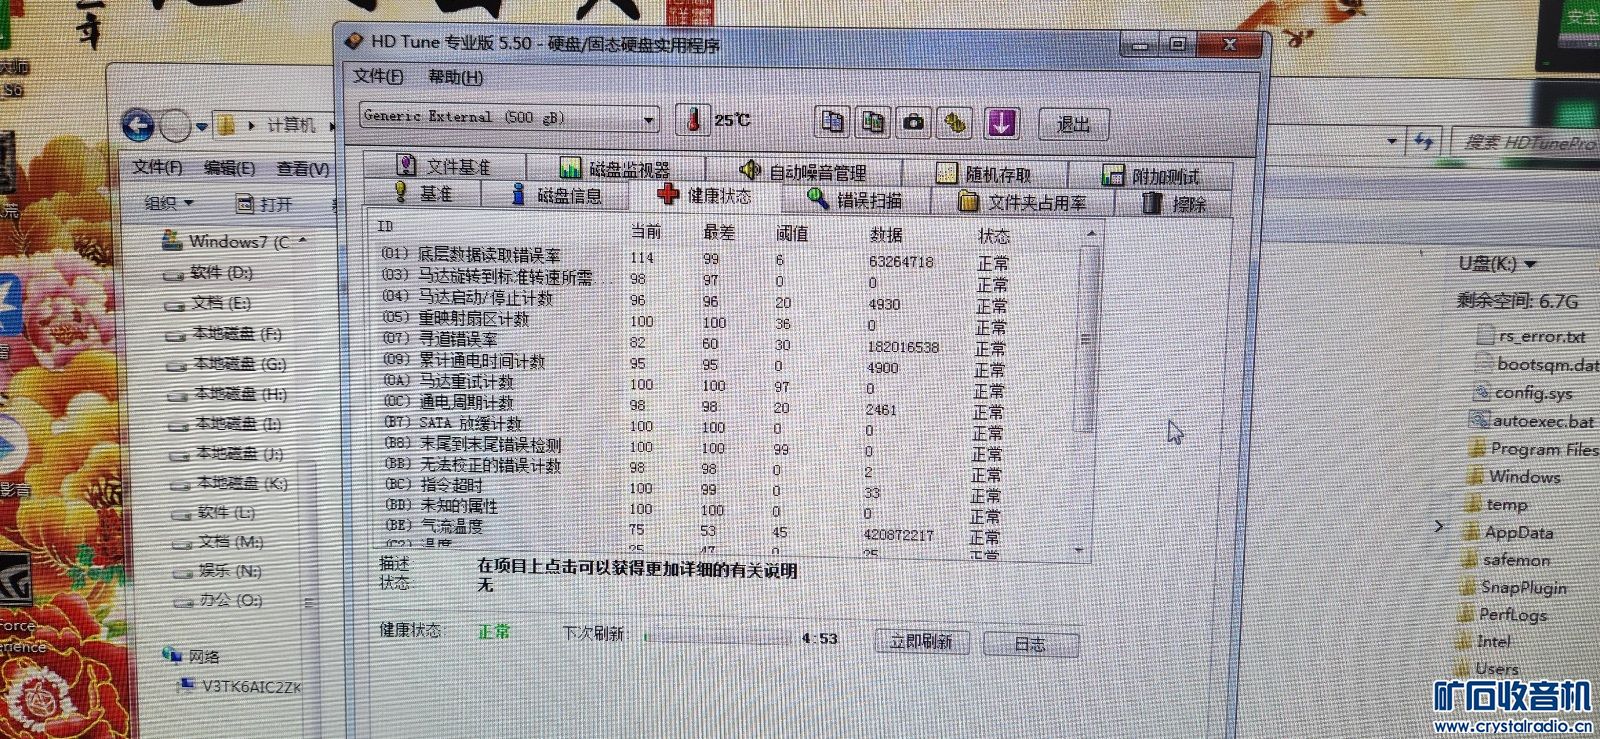Screen dimensions: 1600x739
Task: Click the purple down-arrow tray icon
Action: tap(1001, 123)
